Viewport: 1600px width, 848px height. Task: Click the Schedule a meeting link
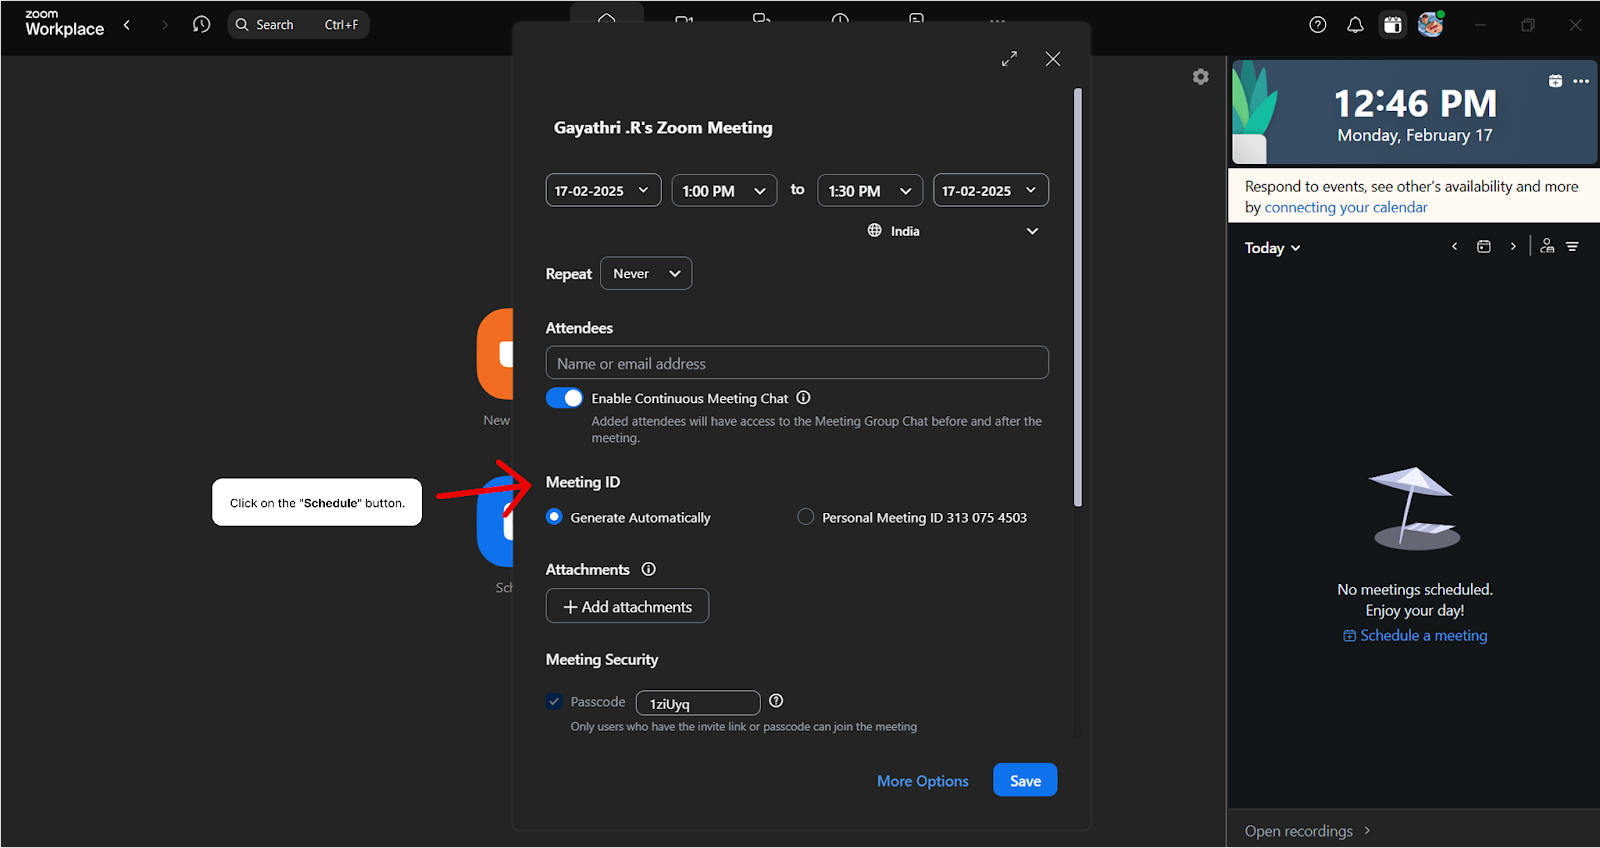pyautogui.click(x=1415, y=635)
